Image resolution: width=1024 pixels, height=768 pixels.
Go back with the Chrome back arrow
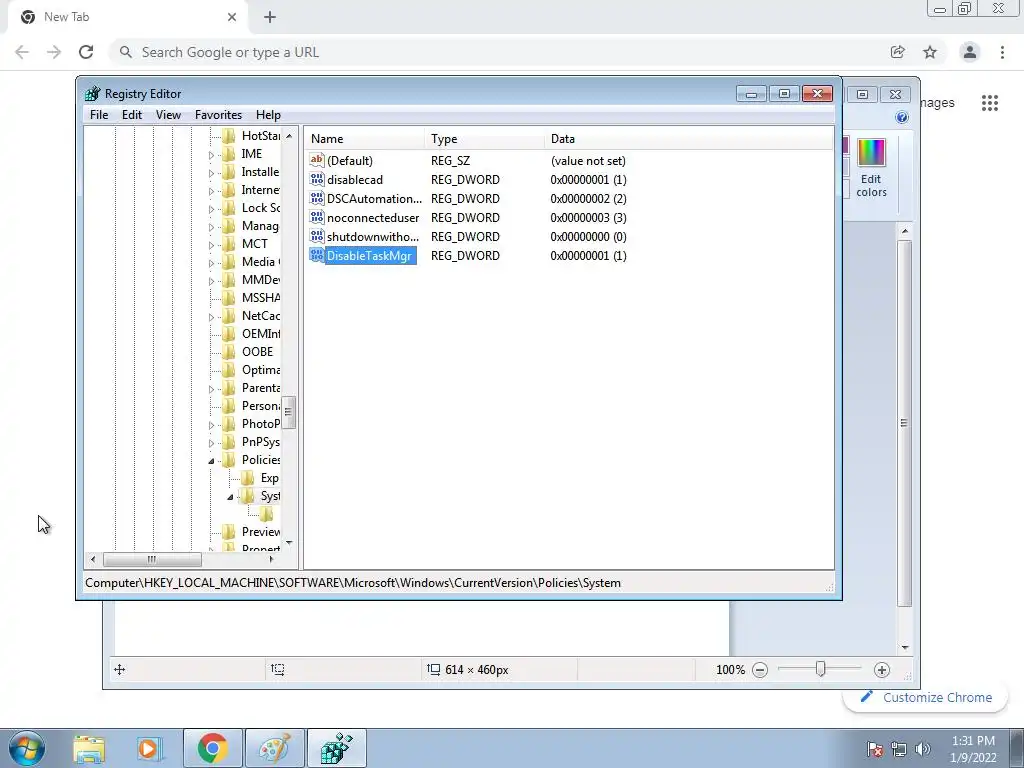[22, 52]
